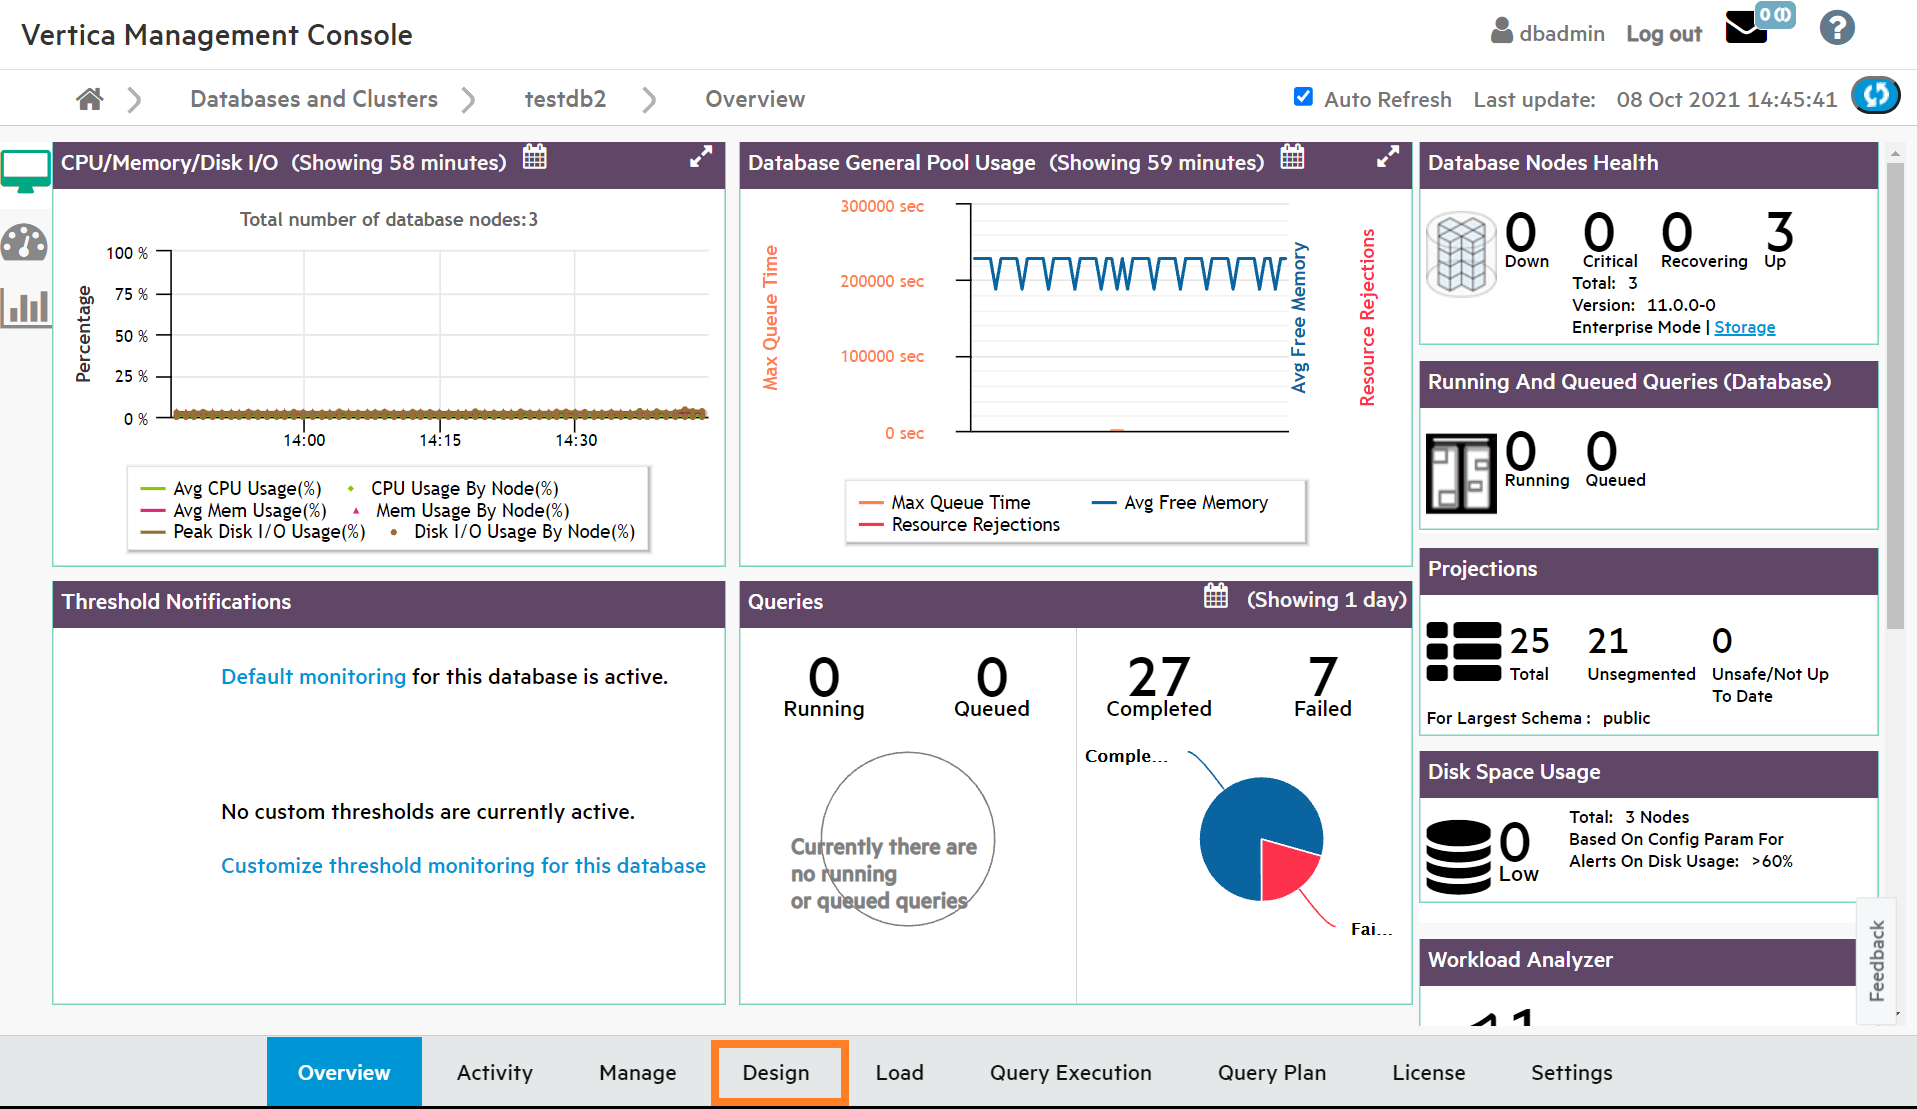The height and width of the screenshot is (1109, 1917).
Task: Click the blue refresh button icon
Action: coord(1875,96)
